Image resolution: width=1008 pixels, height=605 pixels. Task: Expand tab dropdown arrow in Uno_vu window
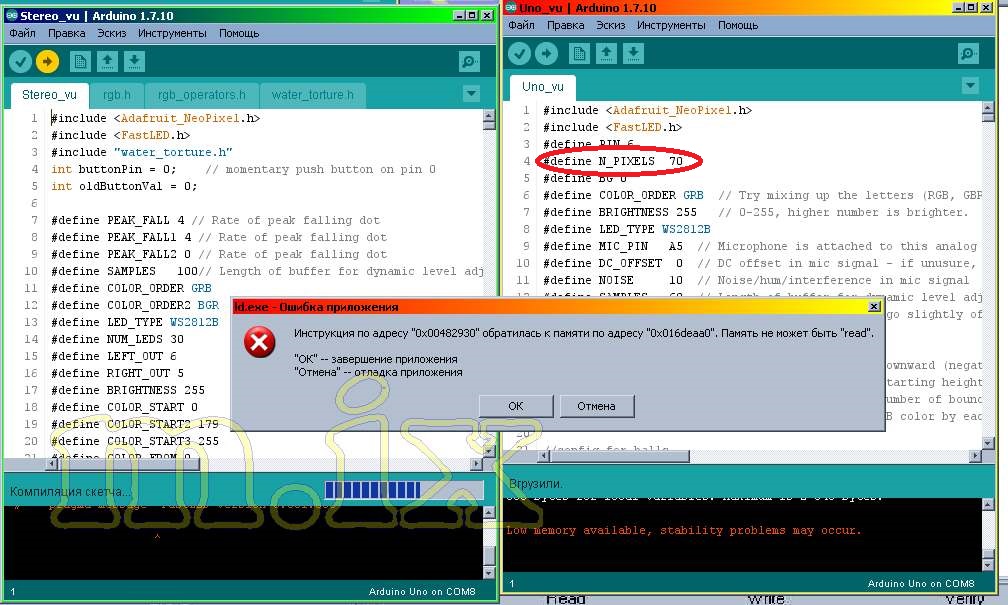(968, 86)
